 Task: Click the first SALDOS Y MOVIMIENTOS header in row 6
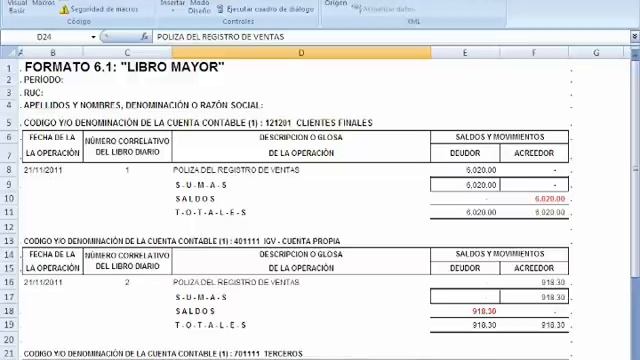500,137
